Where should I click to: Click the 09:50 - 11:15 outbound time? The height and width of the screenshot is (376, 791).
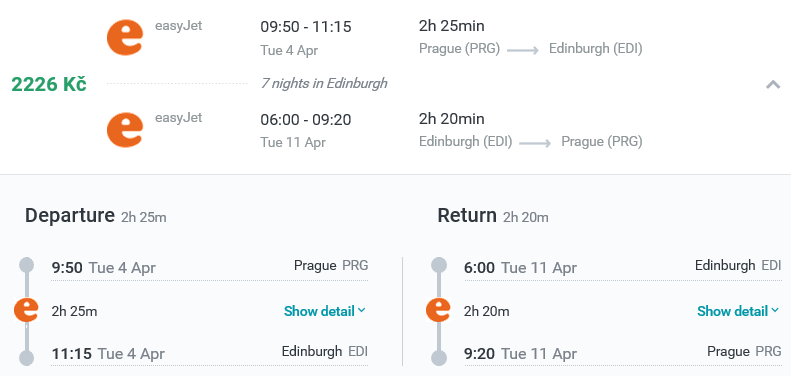(306, 27)
